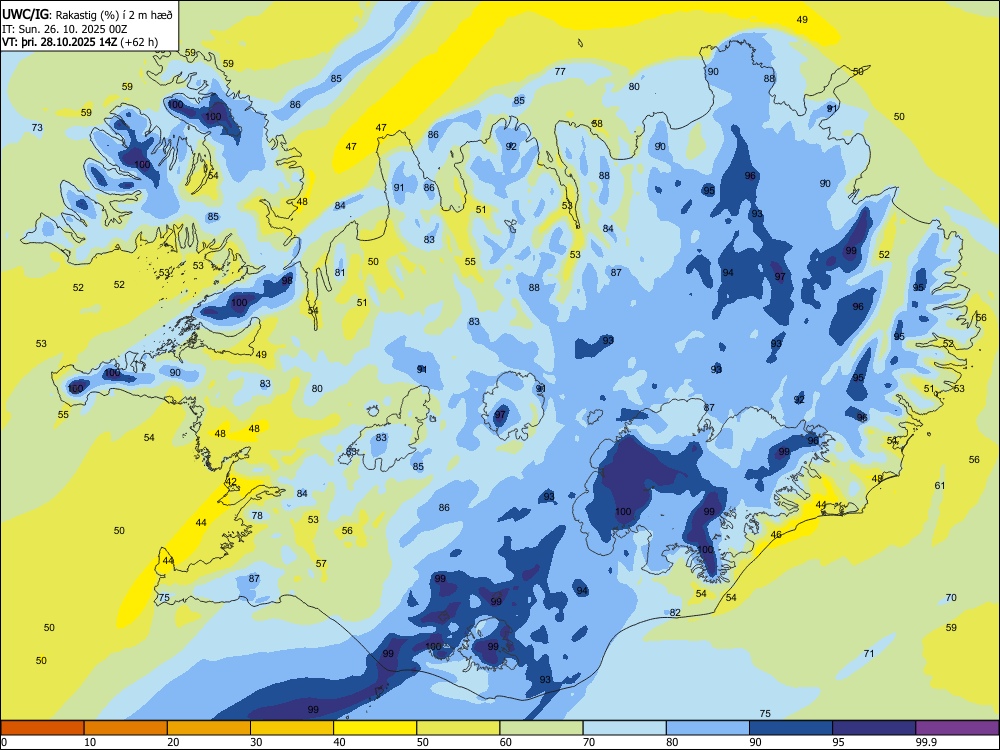1000x750 pixels.
Task: Click the '30' legend tick label
Action: (256, 742)
